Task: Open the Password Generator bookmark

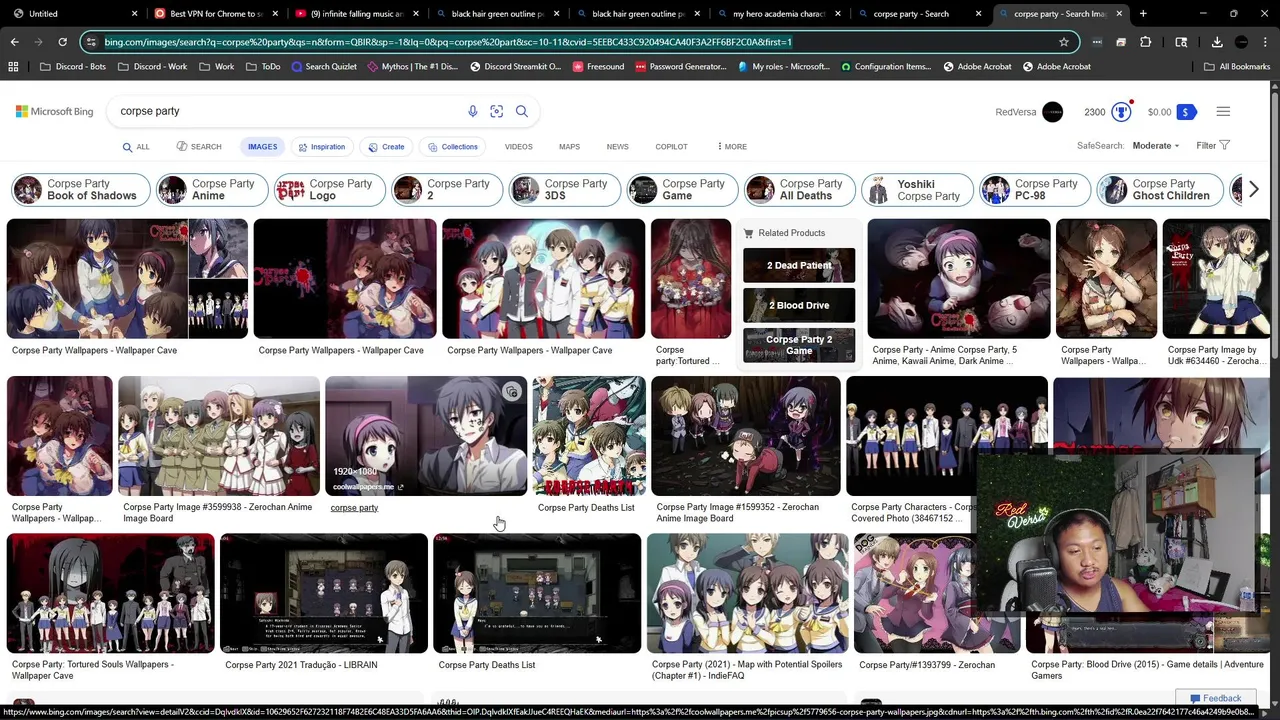Action: (x=680, y=67)
